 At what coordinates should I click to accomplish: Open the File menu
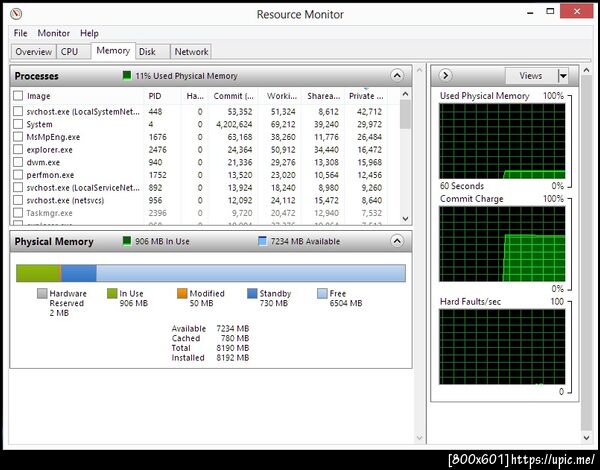[x=20, y=33]
